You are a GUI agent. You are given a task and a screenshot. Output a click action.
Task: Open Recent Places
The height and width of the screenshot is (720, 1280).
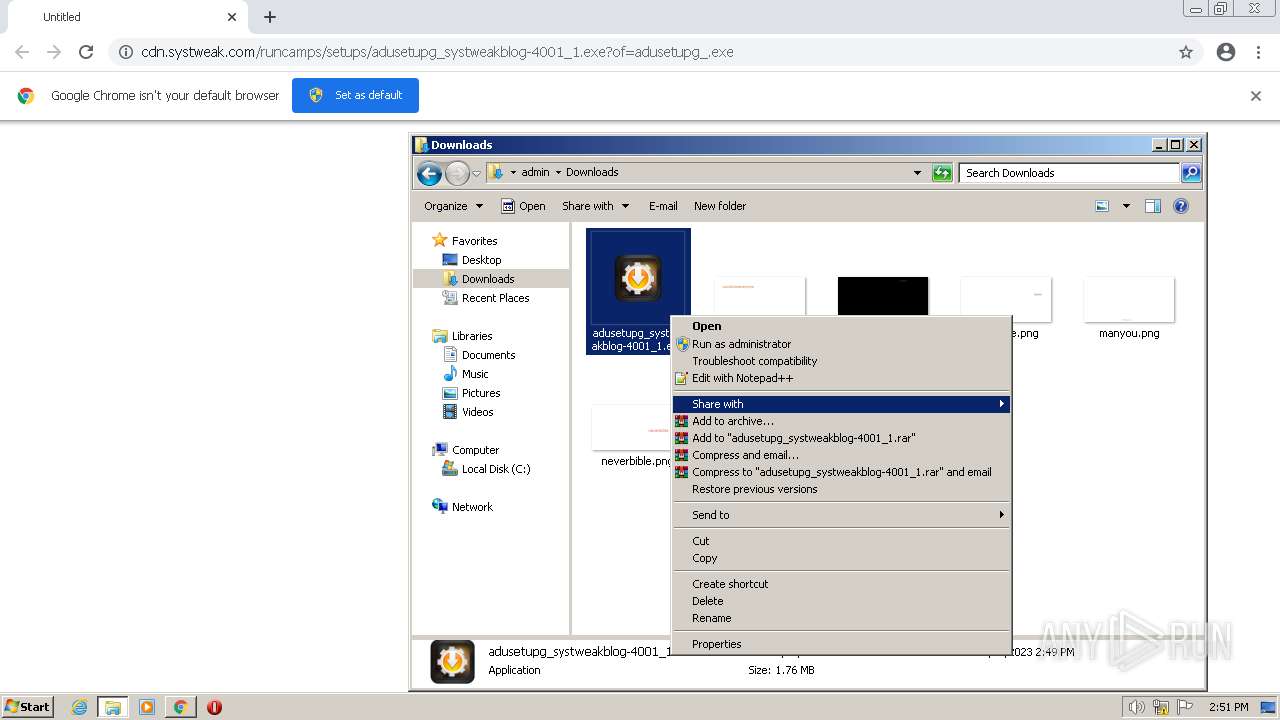click(x=495, y=298)
